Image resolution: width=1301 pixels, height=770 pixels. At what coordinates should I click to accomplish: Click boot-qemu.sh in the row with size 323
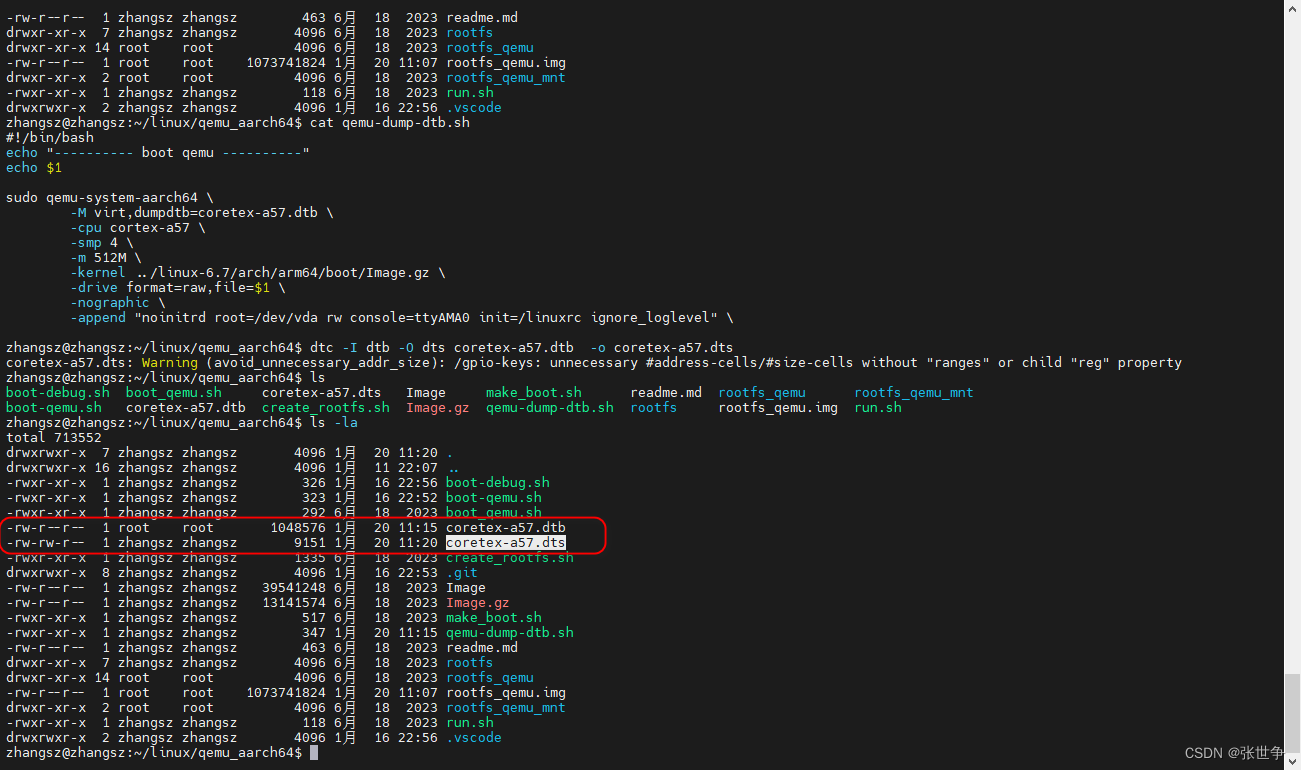(x=494, y=497)
